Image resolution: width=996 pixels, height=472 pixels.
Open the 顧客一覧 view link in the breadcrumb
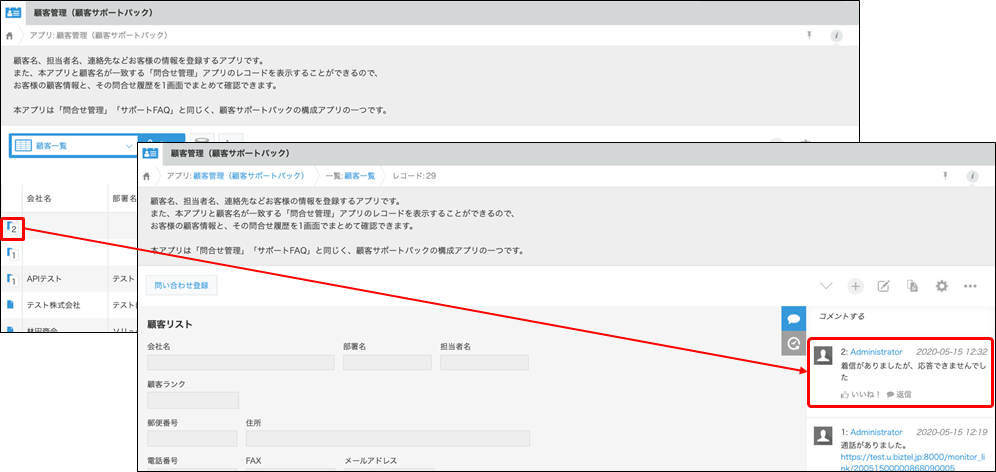(360, 176)
